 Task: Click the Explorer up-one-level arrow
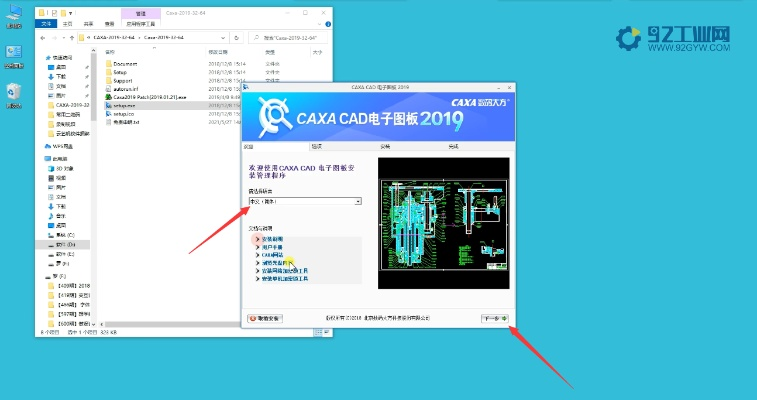pos(72,38)
